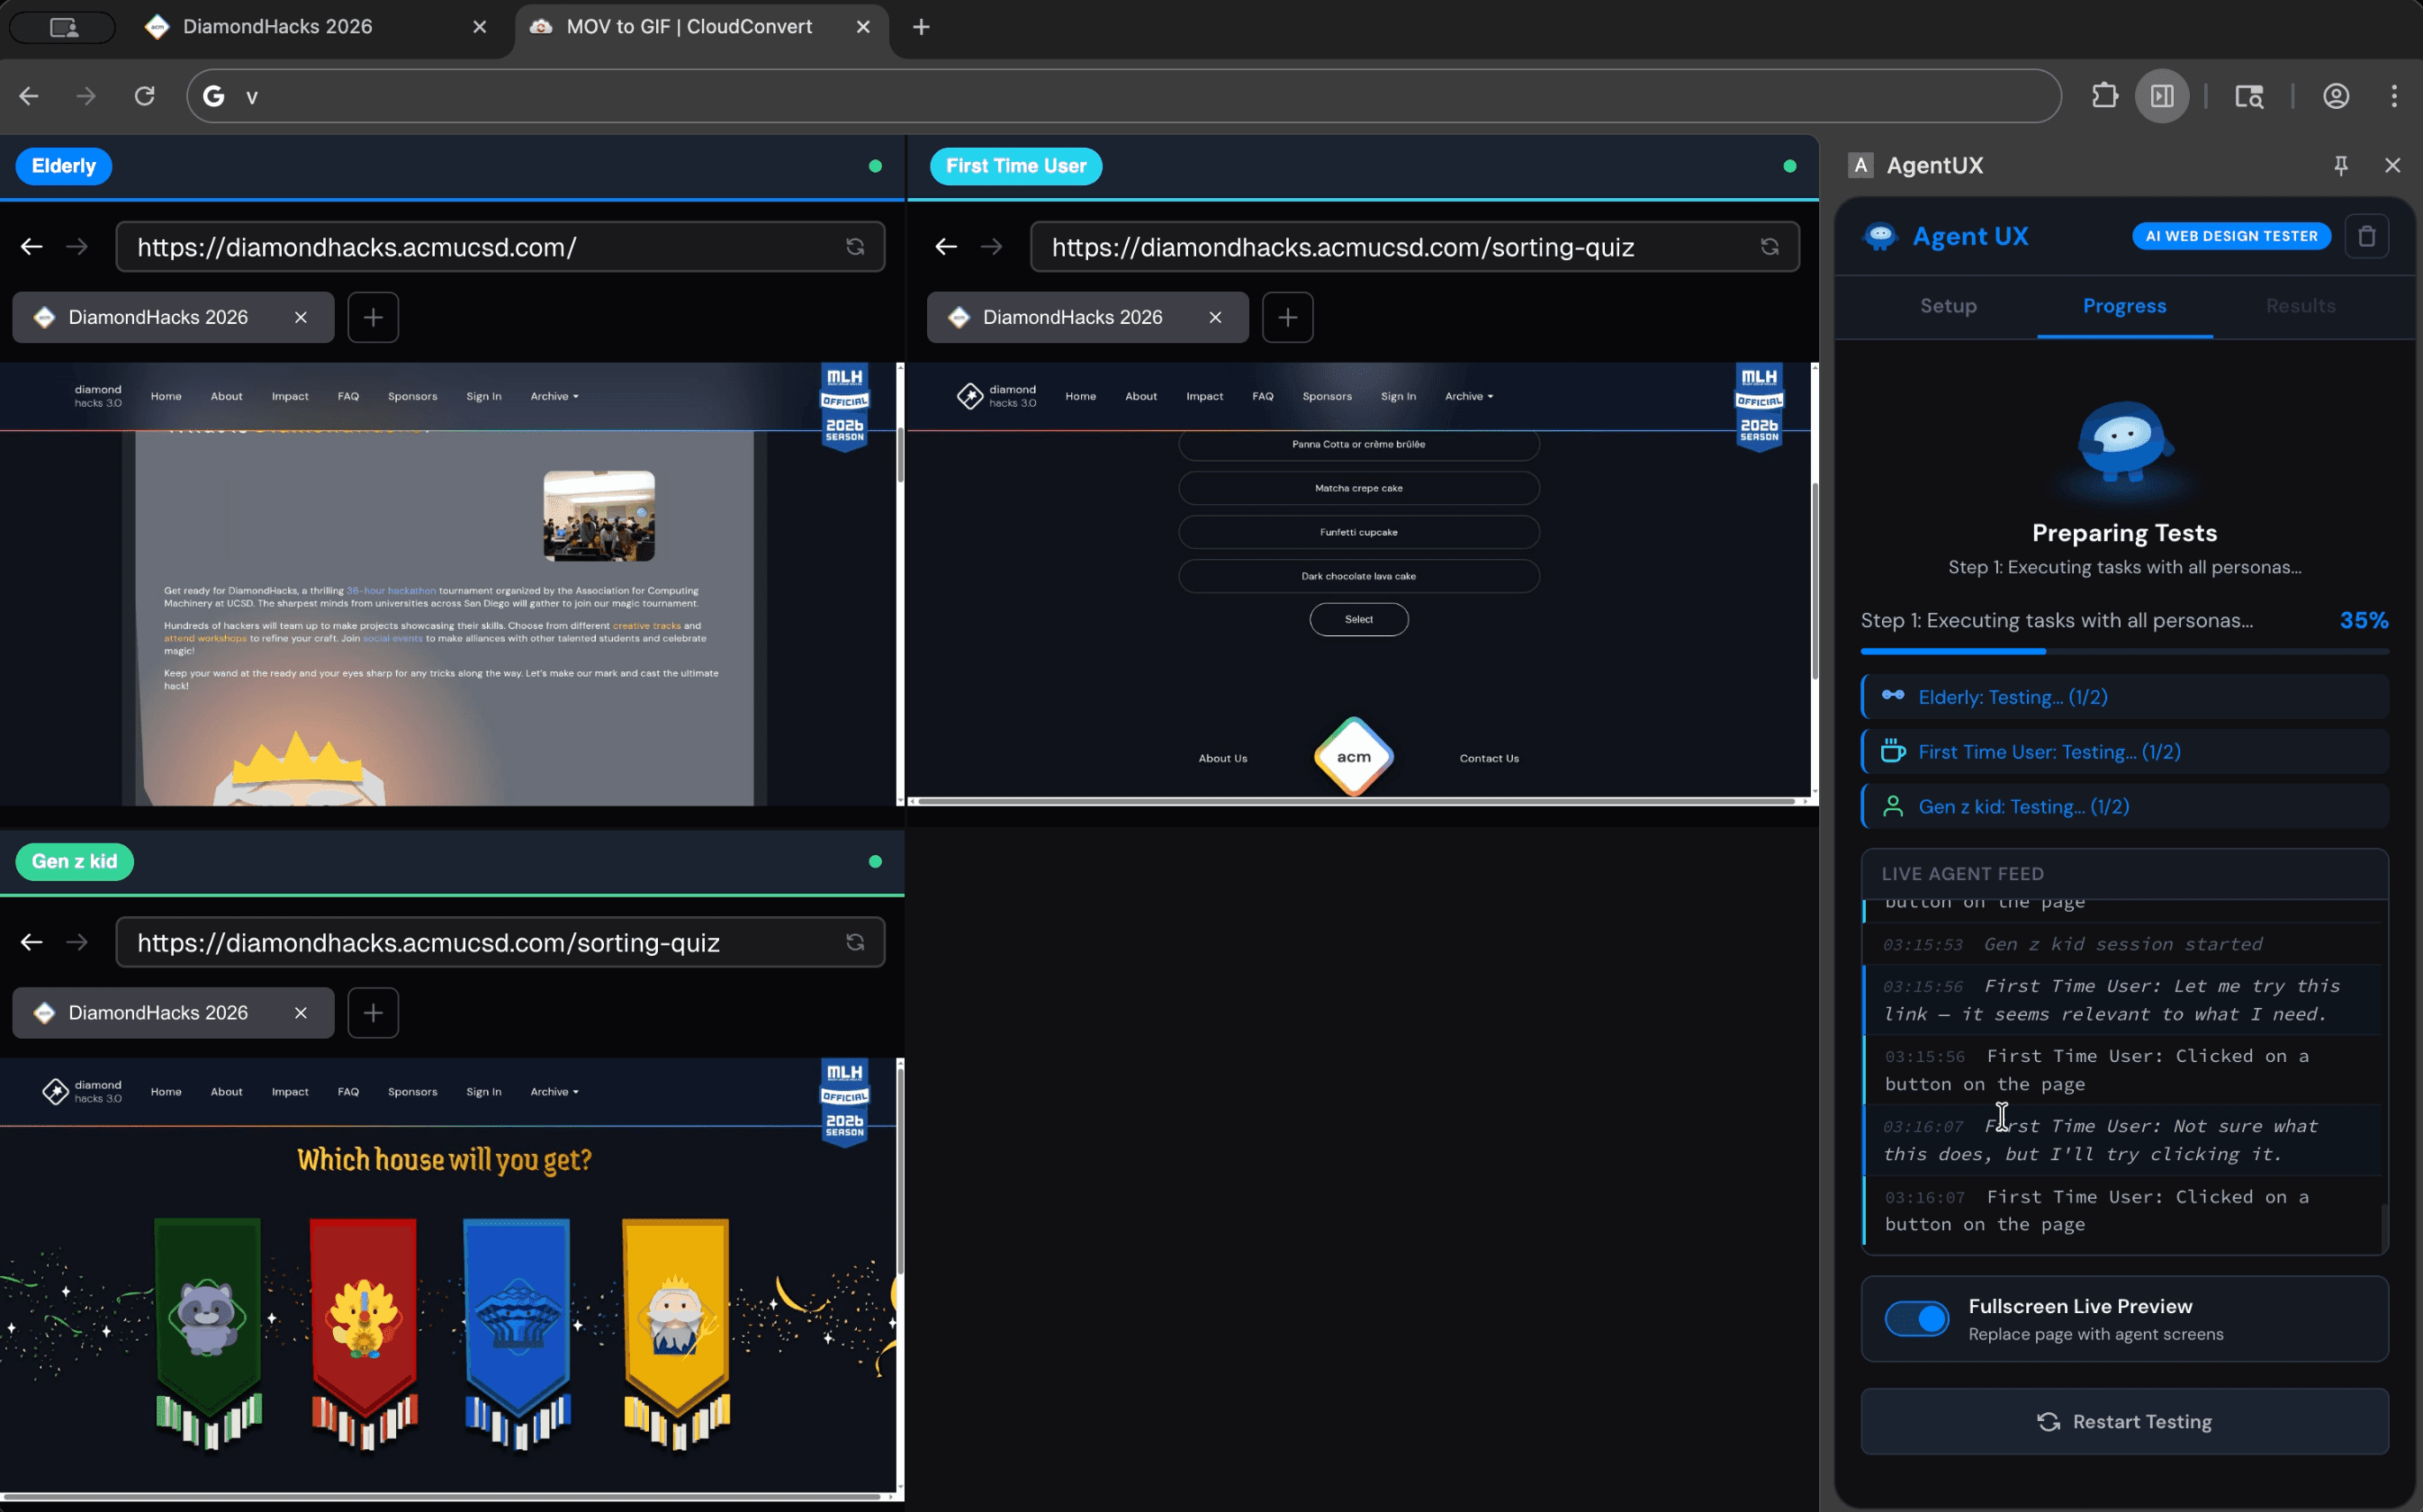Toggle off Fullscreen Live Preview switch

point(1916,1319)
